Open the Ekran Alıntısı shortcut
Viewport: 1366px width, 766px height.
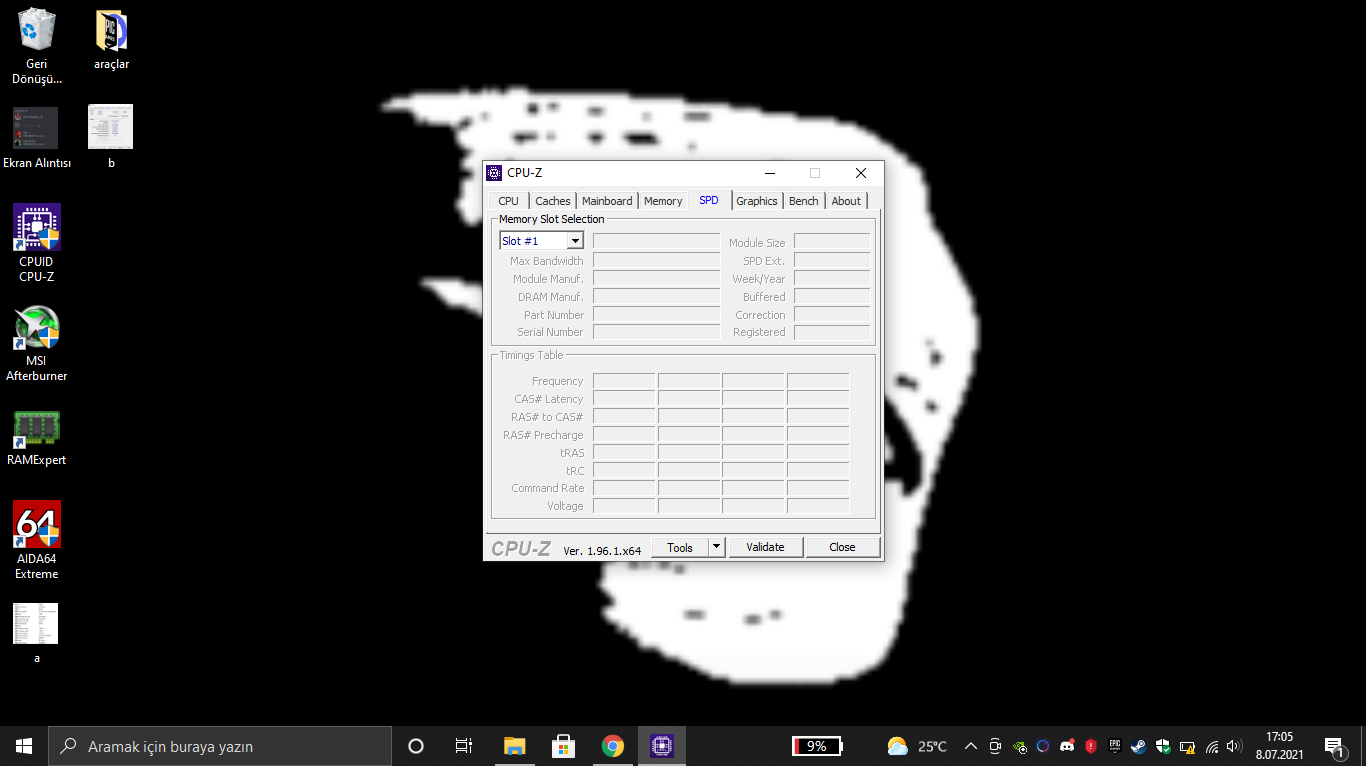pos(34,128)
